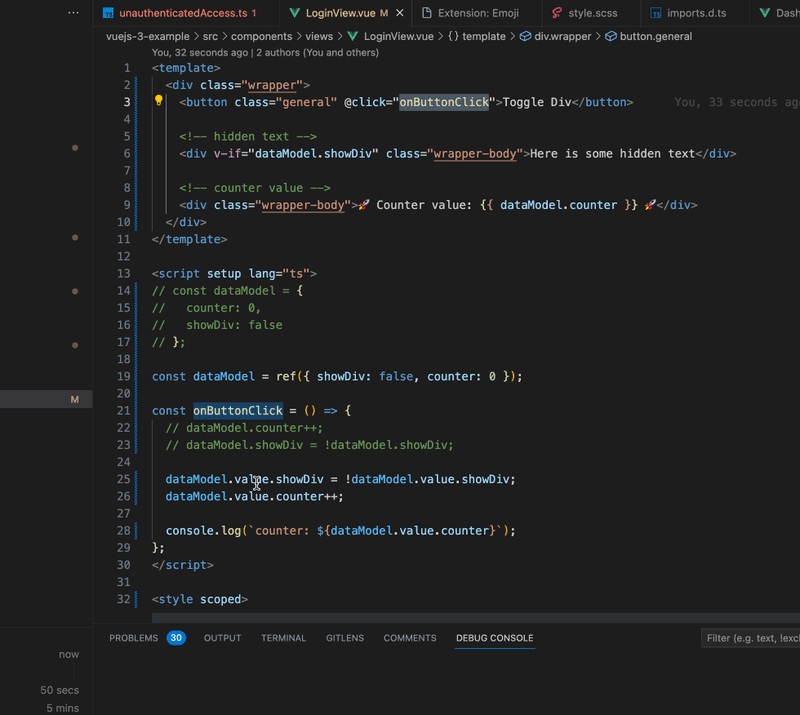Open the imports.d.ts tab

click(x=695, y=13)
